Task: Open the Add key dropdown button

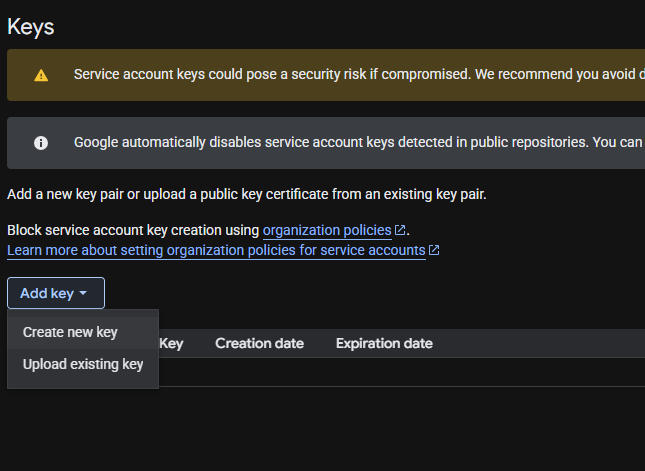Action: tap(56, 293)
